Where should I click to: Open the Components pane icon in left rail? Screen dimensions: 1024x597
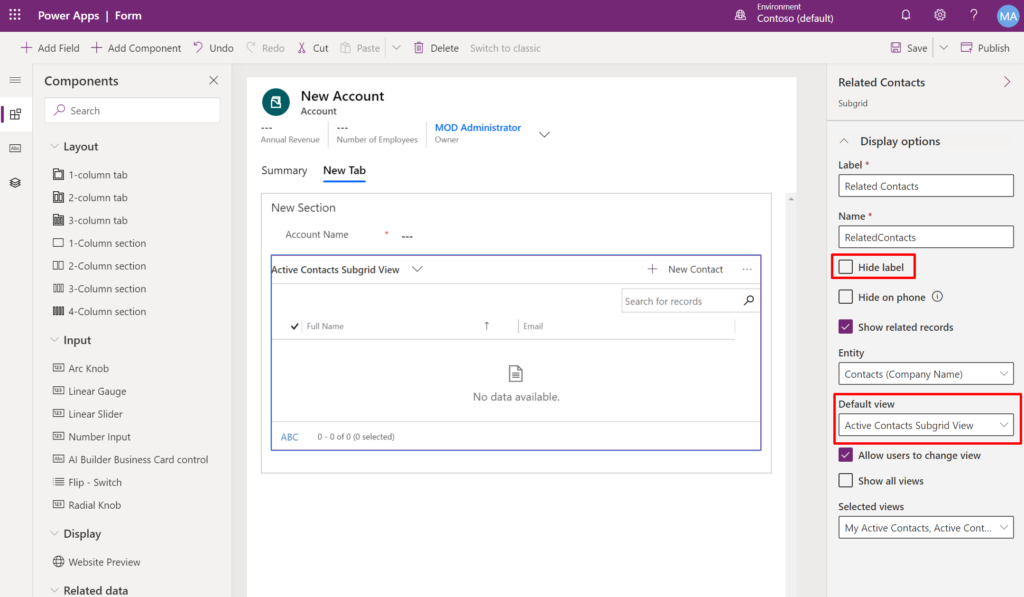(15, 114)
